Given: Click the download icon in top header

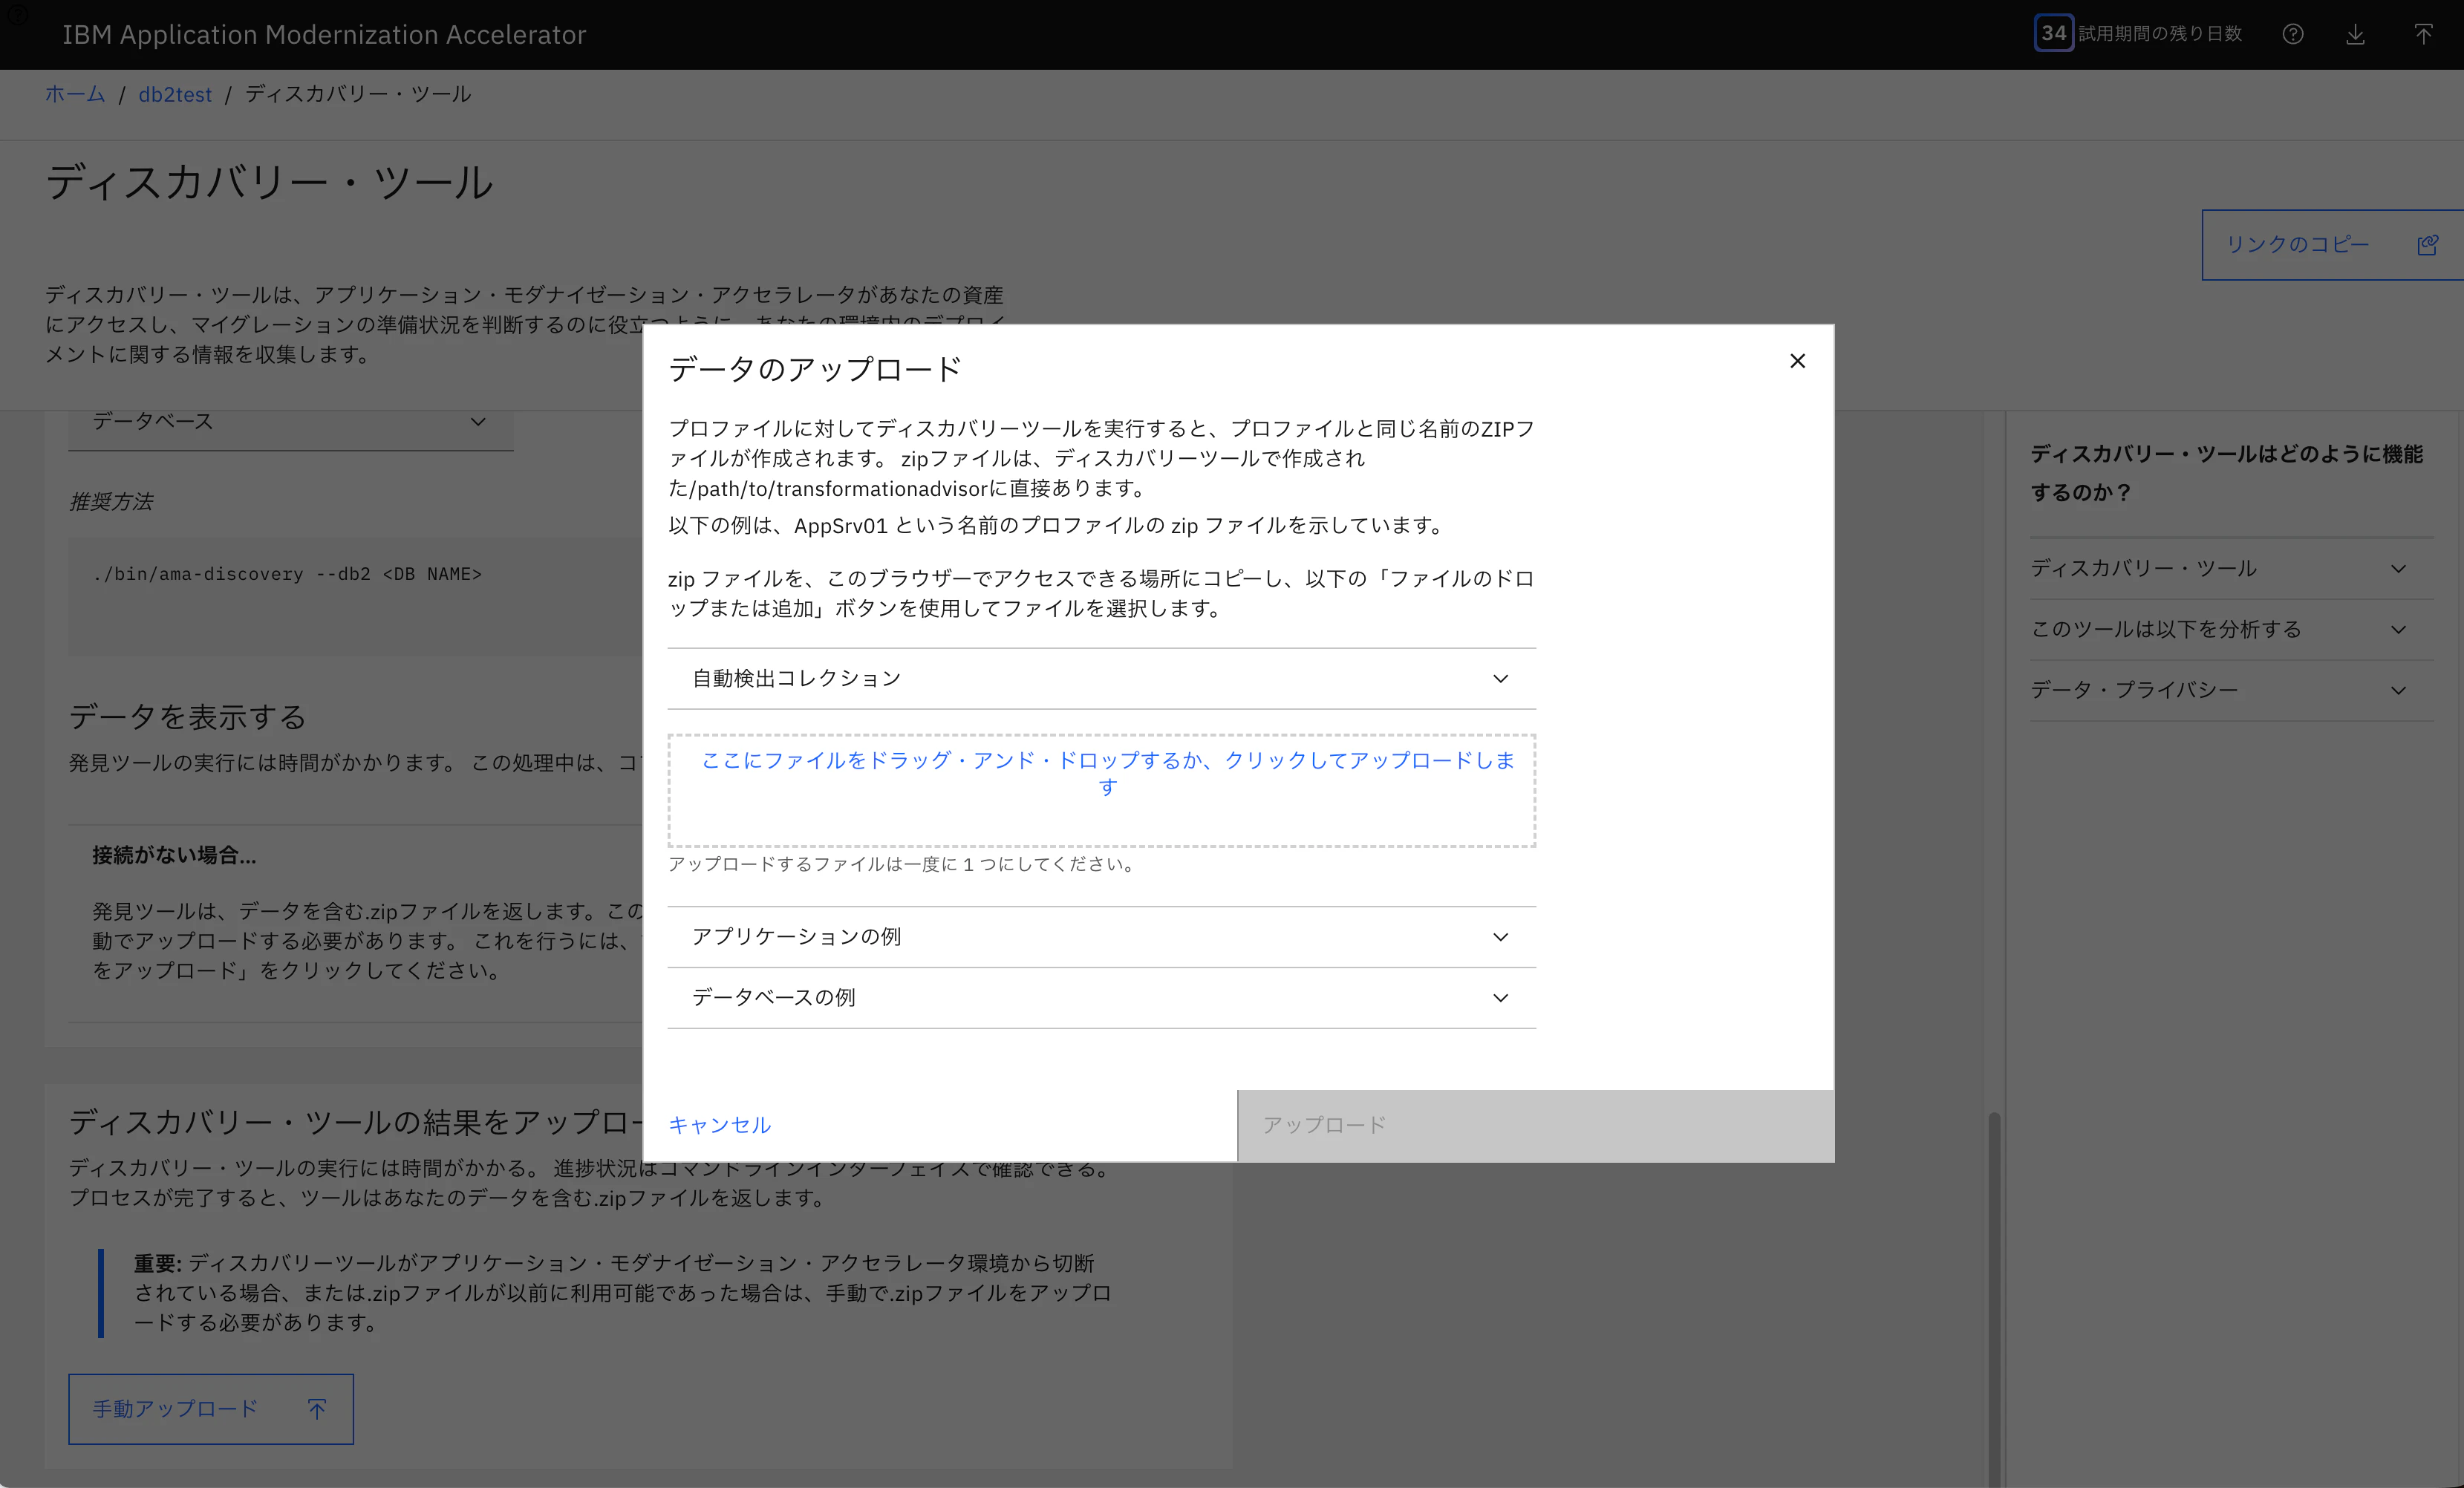Looking at the screenshot, I should [2355, 34].
